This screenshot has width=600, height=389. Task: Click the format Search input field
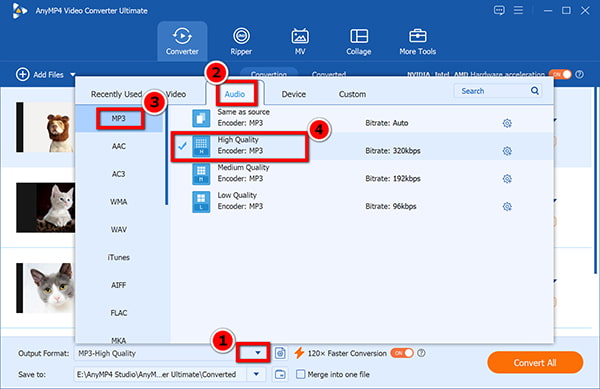492,91
